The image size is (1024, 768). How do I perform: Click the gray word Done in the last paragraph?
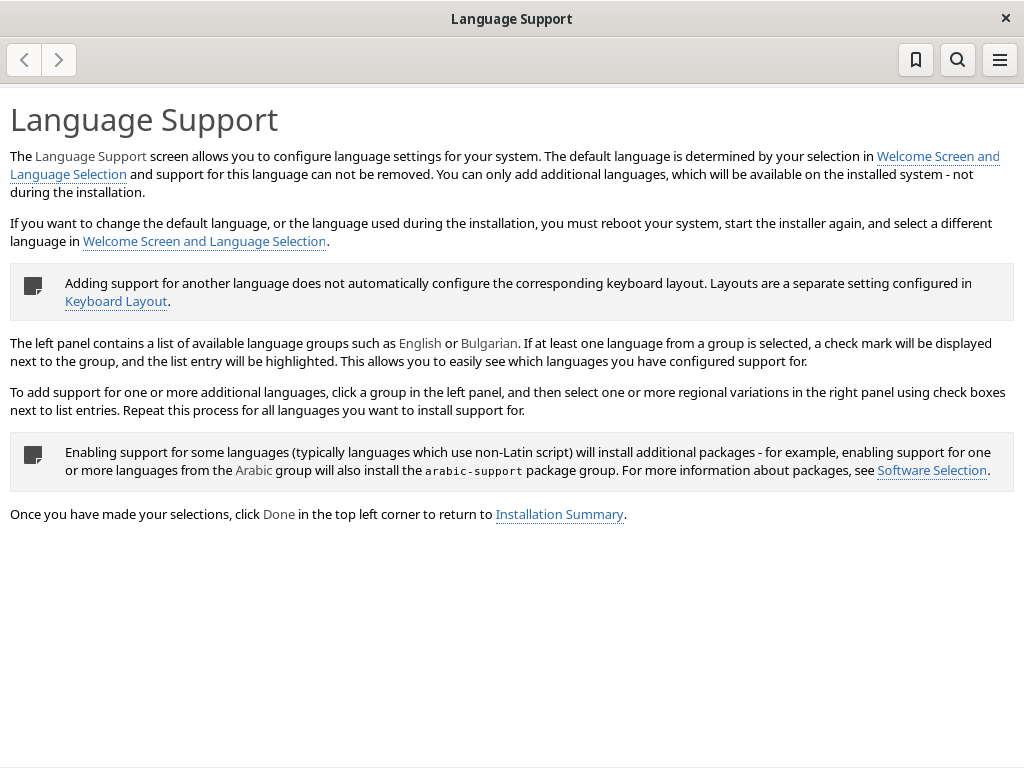point(279,515)
